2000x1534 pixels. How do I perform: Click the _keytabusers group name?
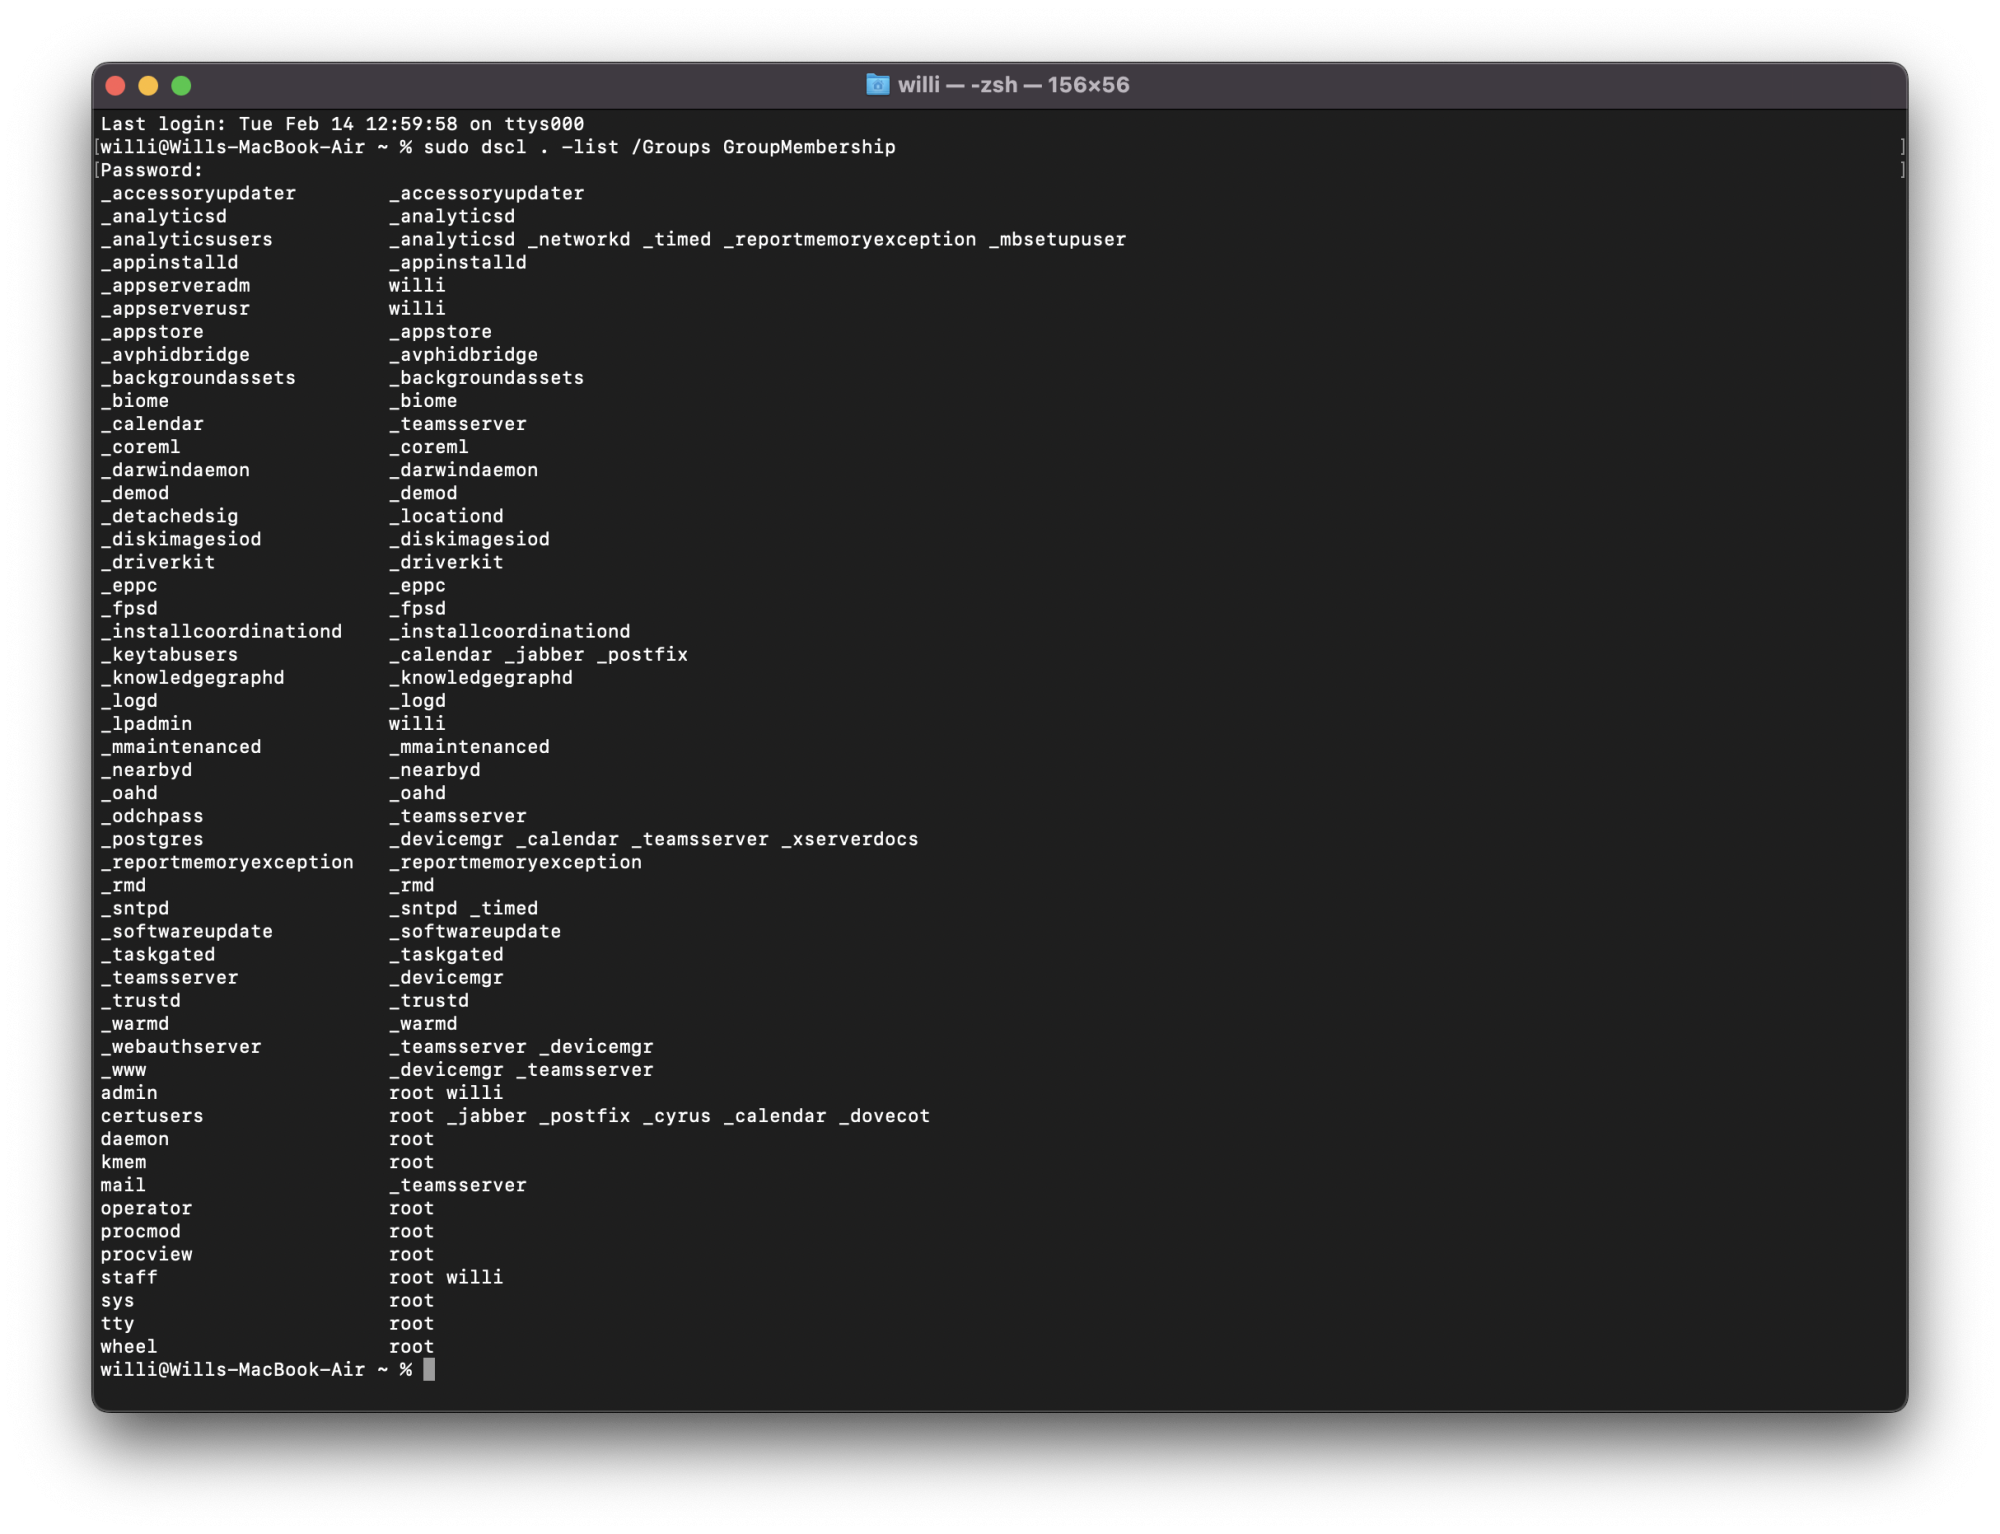(x=169, y=655)
